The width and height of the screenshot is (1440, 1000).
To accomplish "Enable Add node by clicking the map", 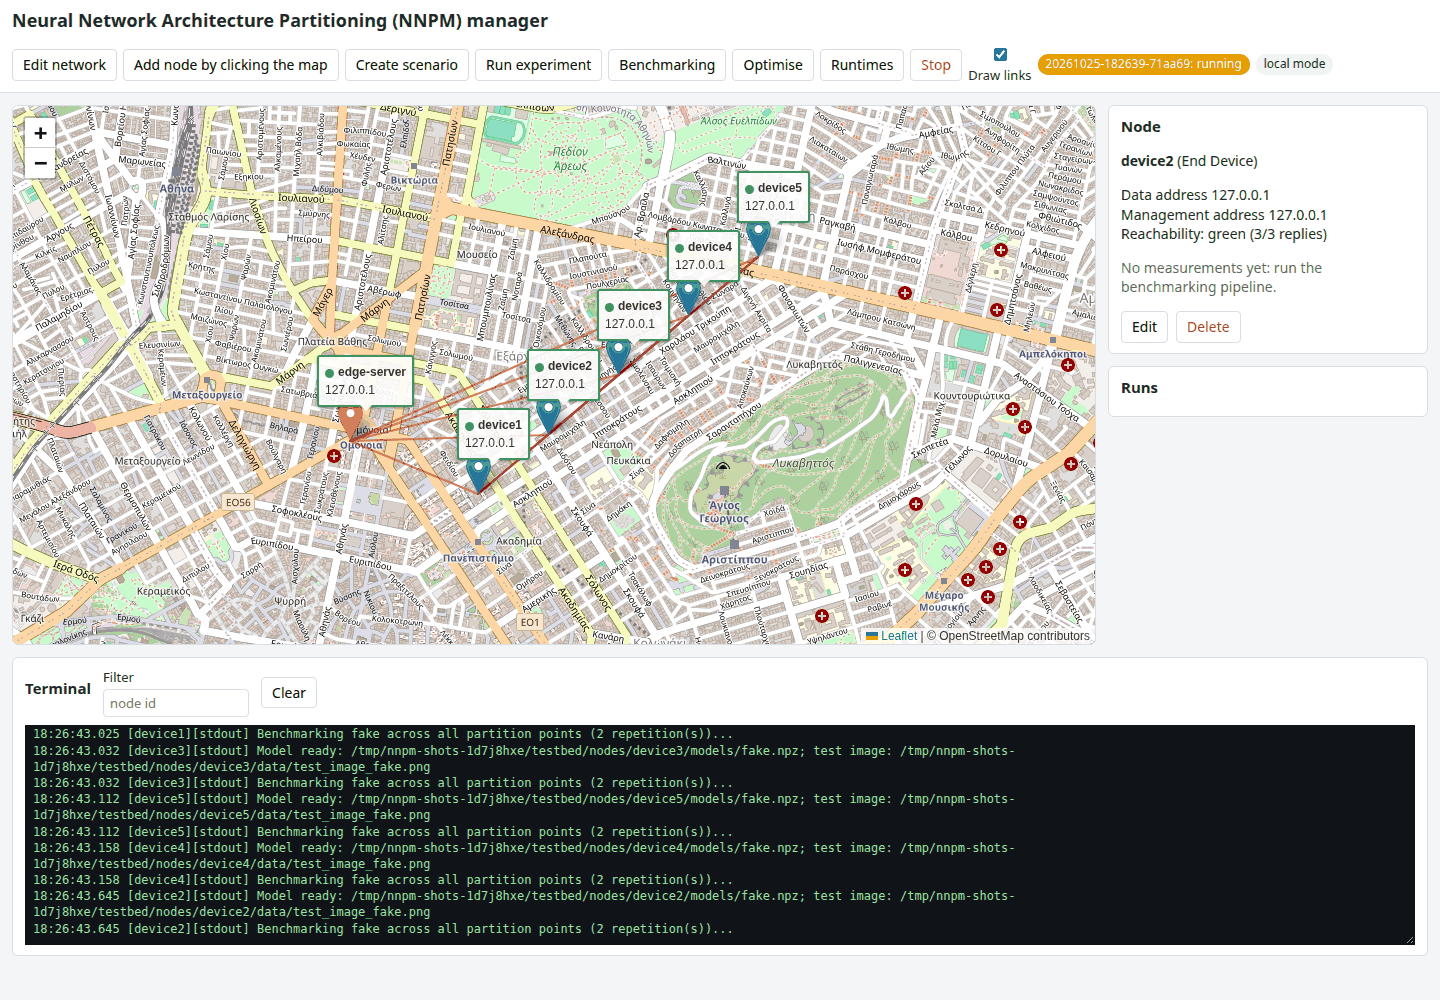I will (231, 65).
